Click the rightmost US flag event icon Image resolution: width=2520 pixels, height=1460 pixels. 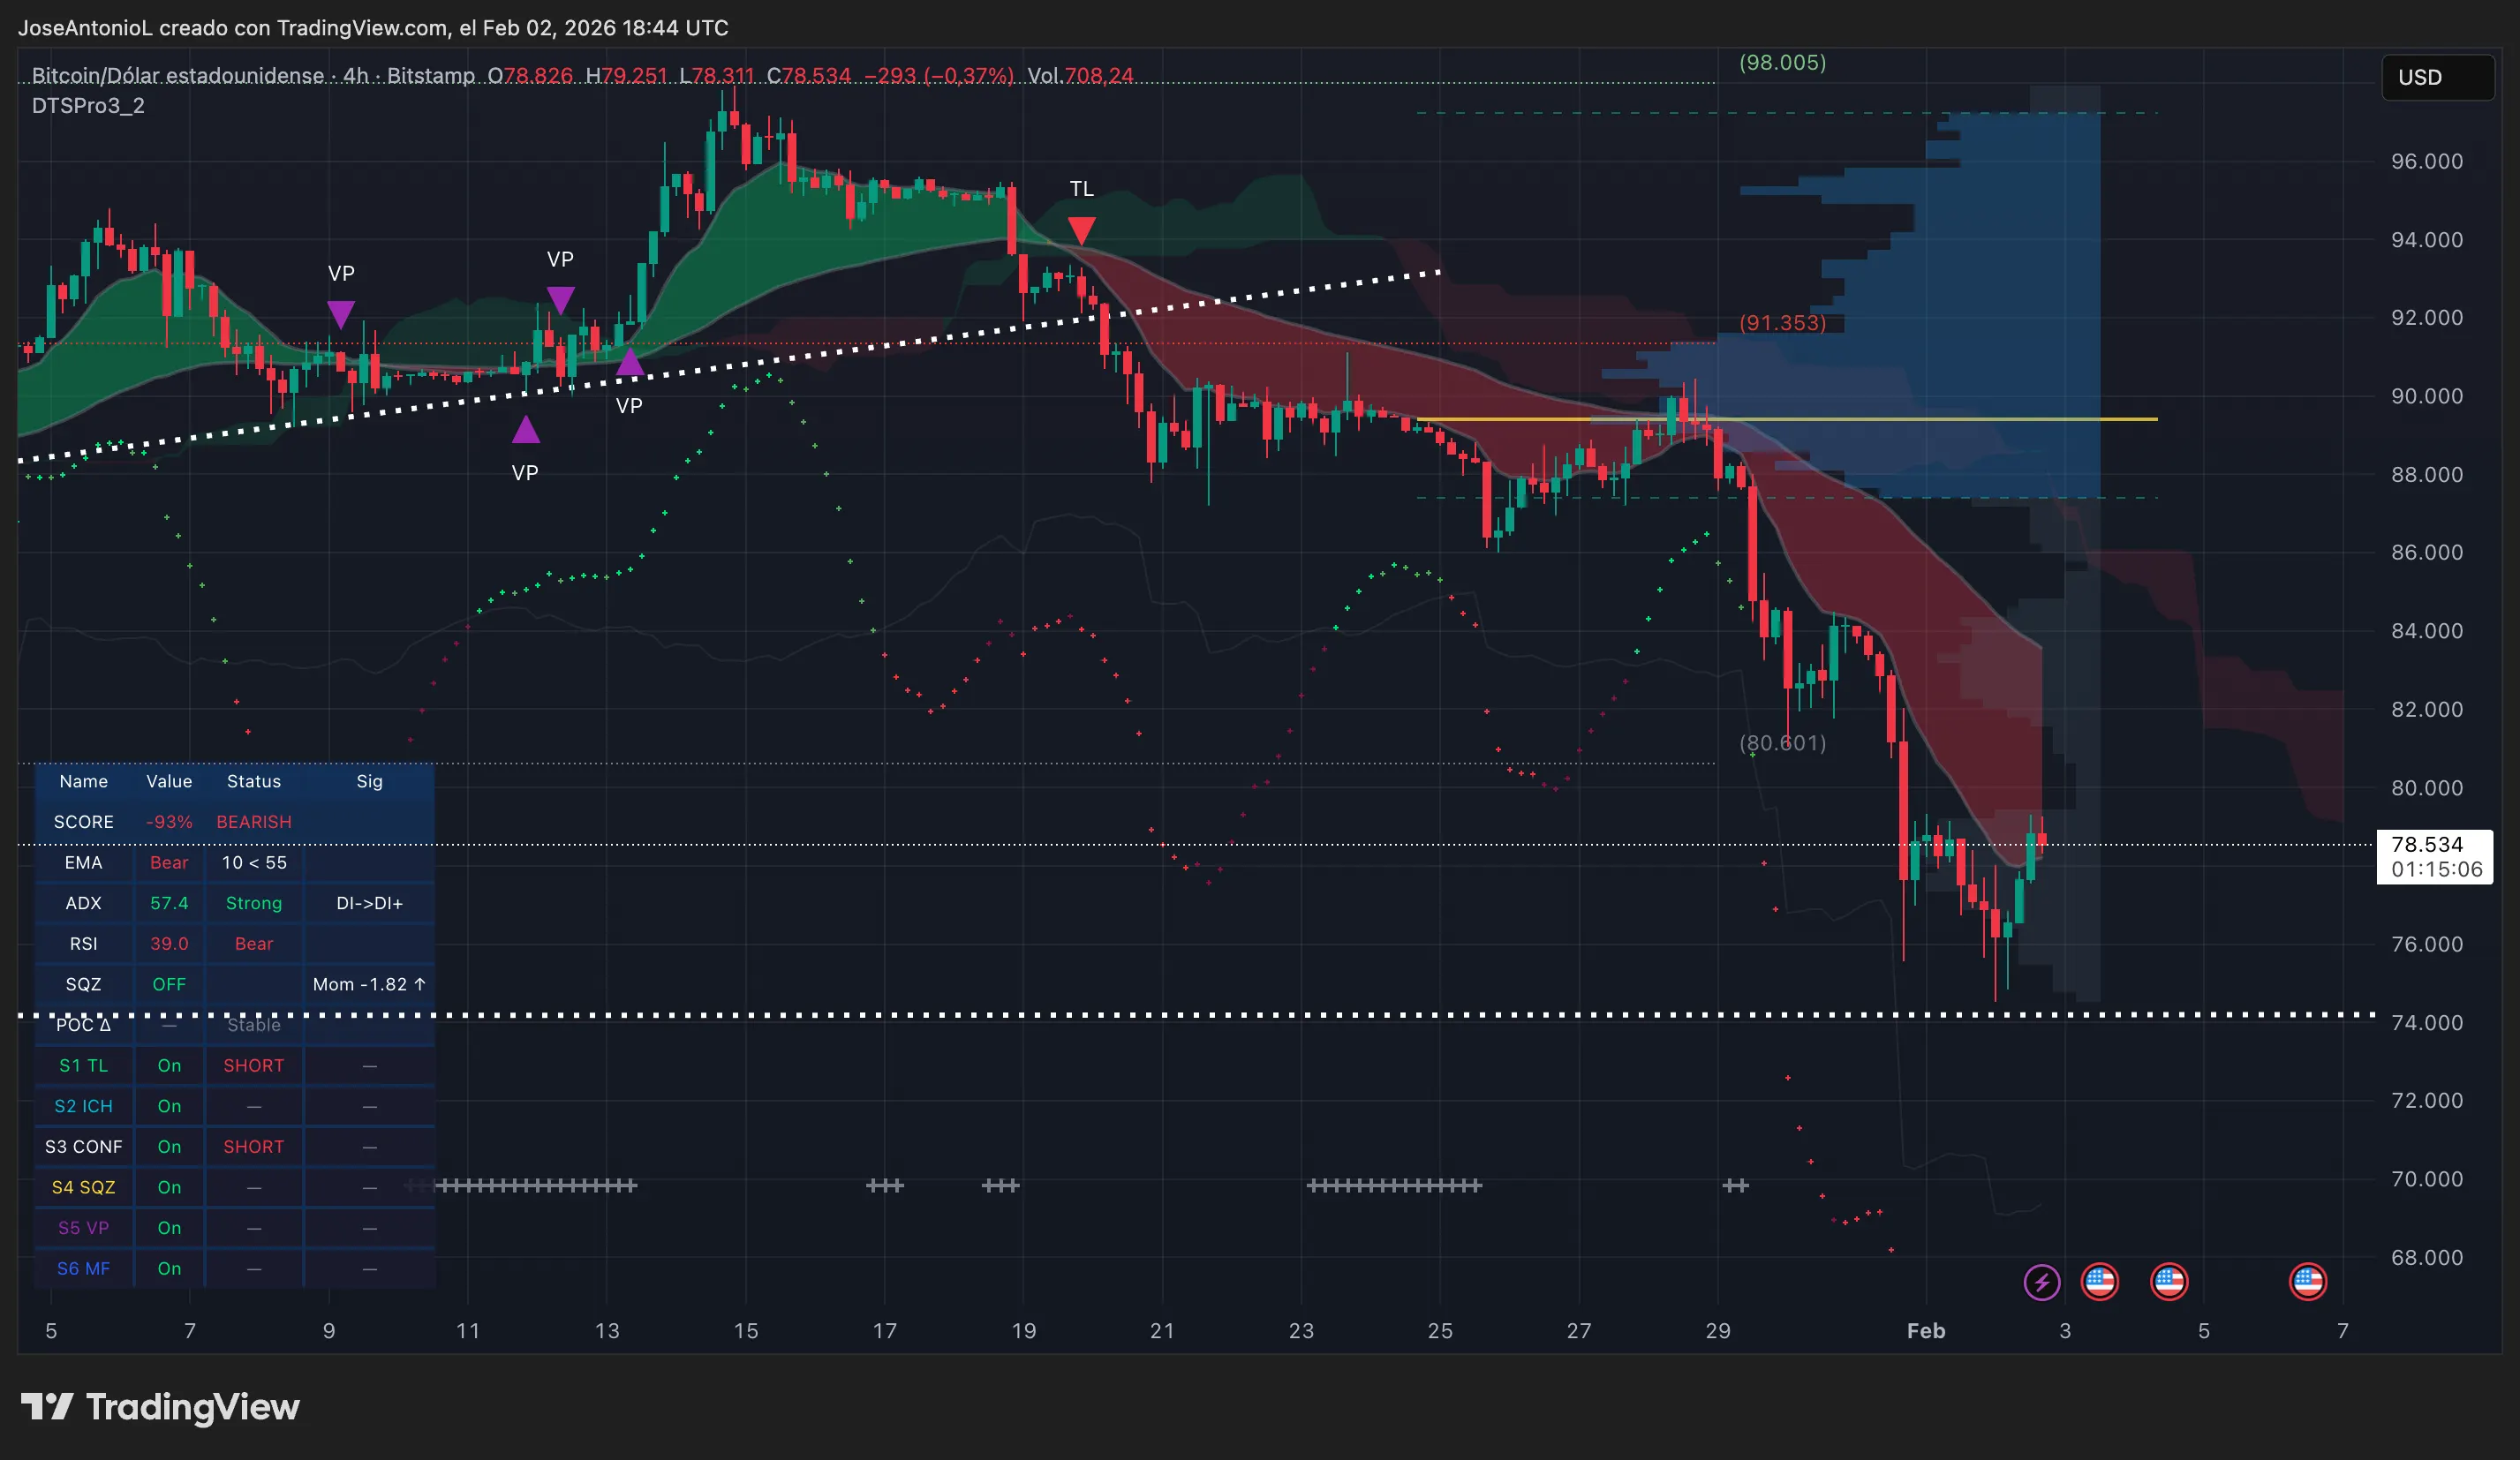2307,1281
